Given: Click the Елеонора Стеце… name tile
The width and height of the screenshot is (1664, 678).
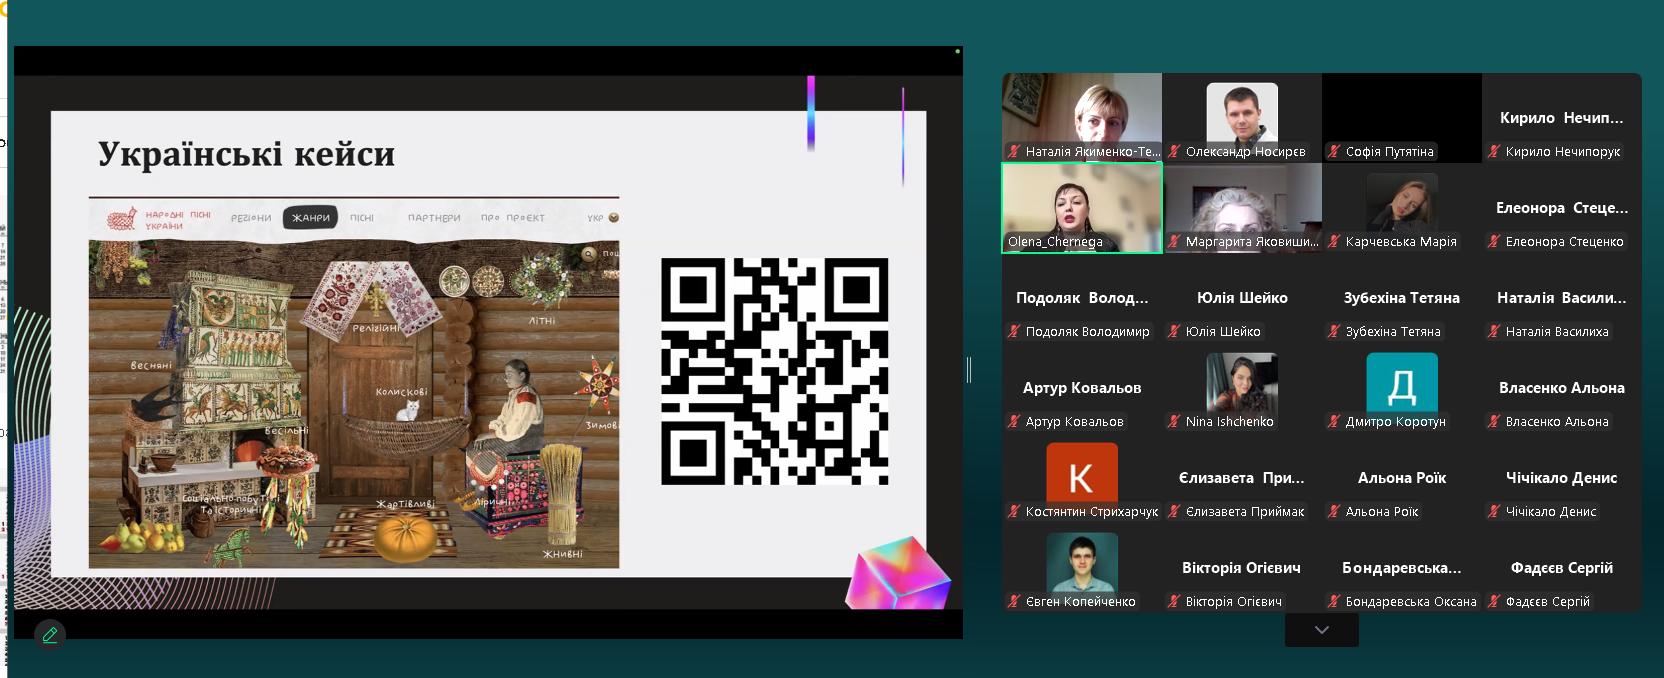Looking at the screenshot, I should 1562,208.
